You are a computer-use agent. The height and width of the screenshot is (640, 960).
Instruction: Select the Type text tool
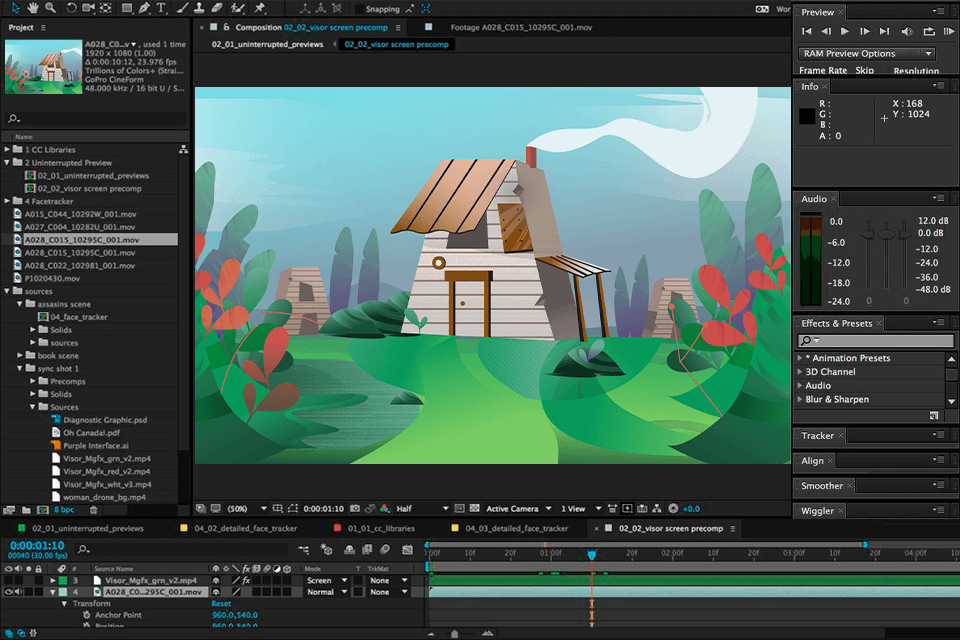click(x=162, y=8)
